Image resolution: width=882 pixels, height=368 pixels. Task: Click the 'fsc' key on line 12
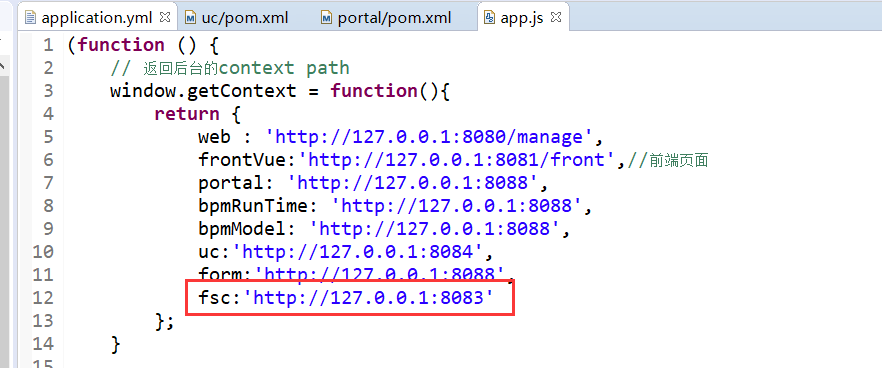coord(214,298)
